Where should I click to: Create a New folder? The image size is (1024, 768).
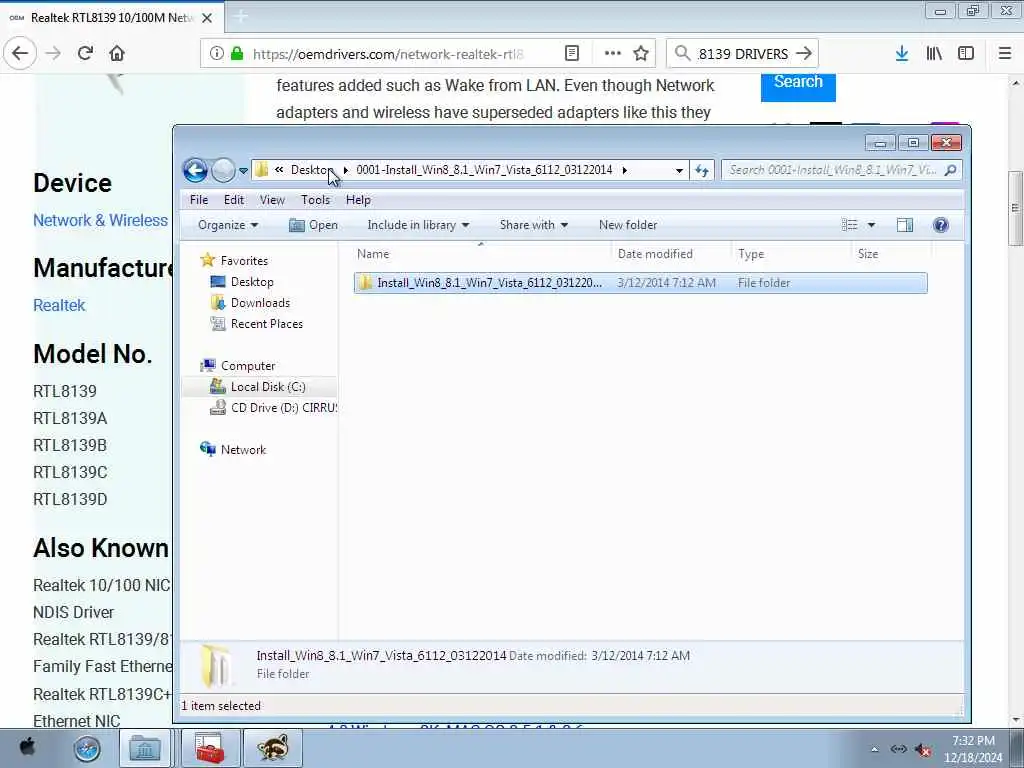pos(628,225)
